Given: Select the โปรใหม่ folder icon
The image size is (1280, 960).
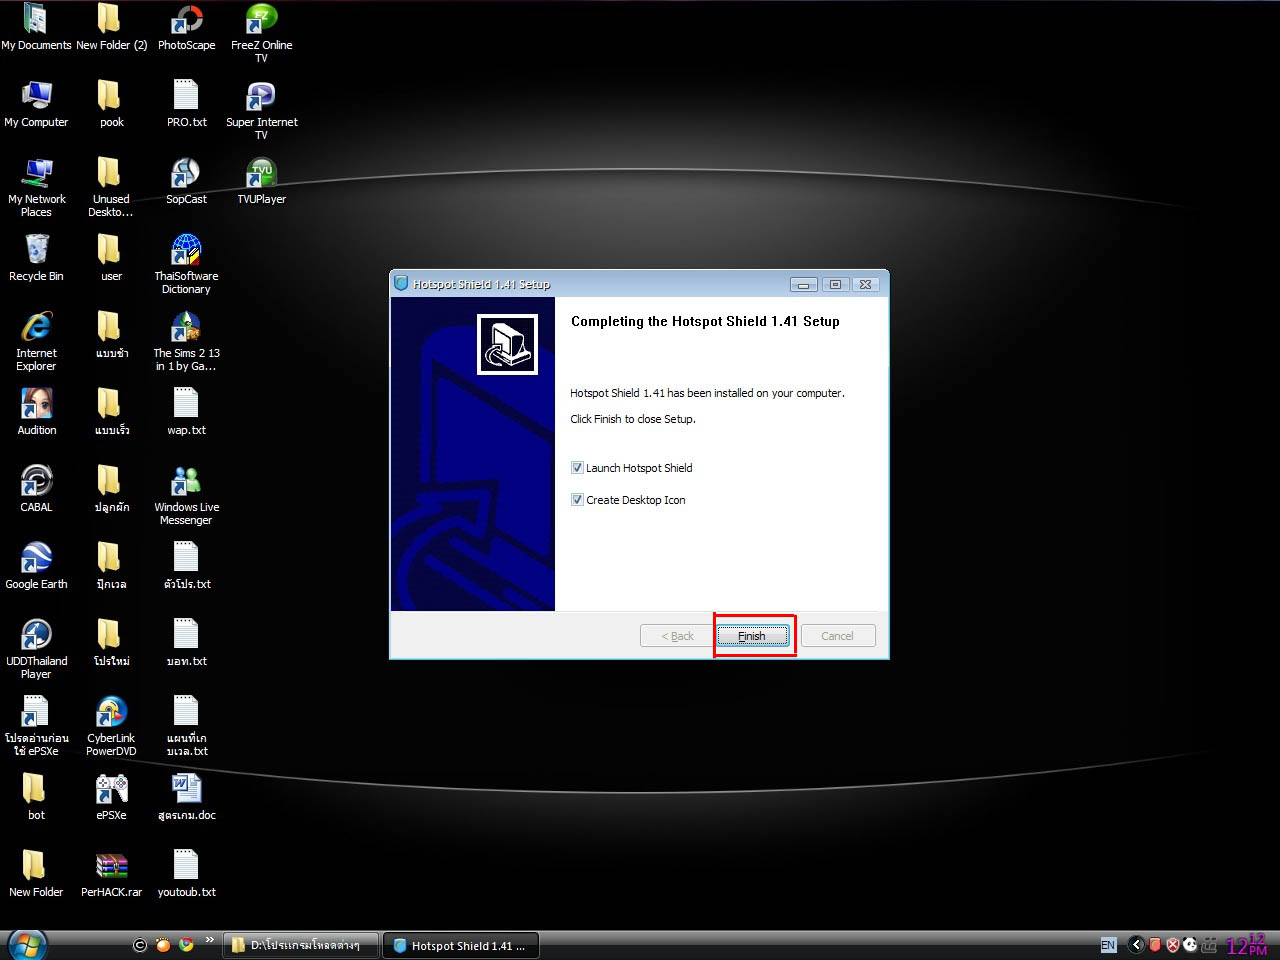Looking at the screenshot, I should (111, 643).
